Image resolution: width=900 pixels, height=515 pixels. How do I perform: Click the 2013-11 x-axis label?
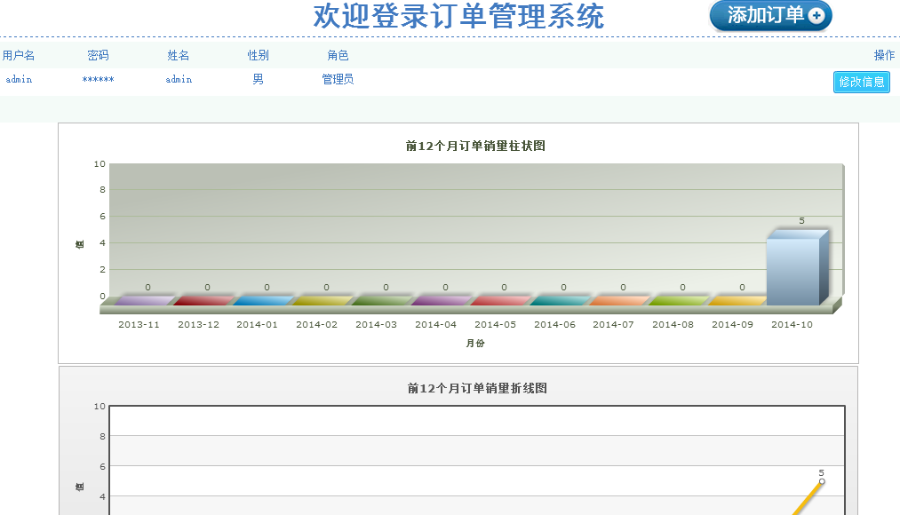pos(138,324)
